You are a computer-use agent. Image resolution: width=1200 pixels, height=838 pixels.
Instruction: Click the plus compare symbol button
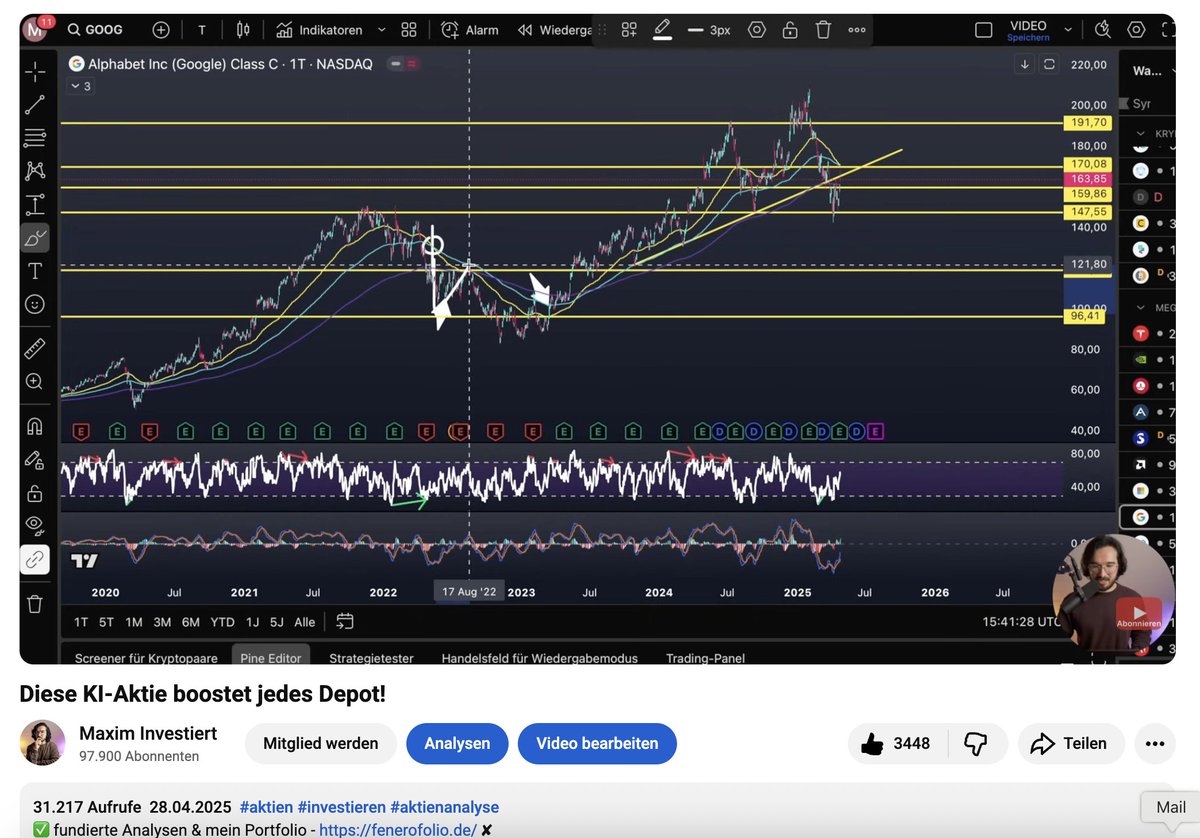[161, 30]
